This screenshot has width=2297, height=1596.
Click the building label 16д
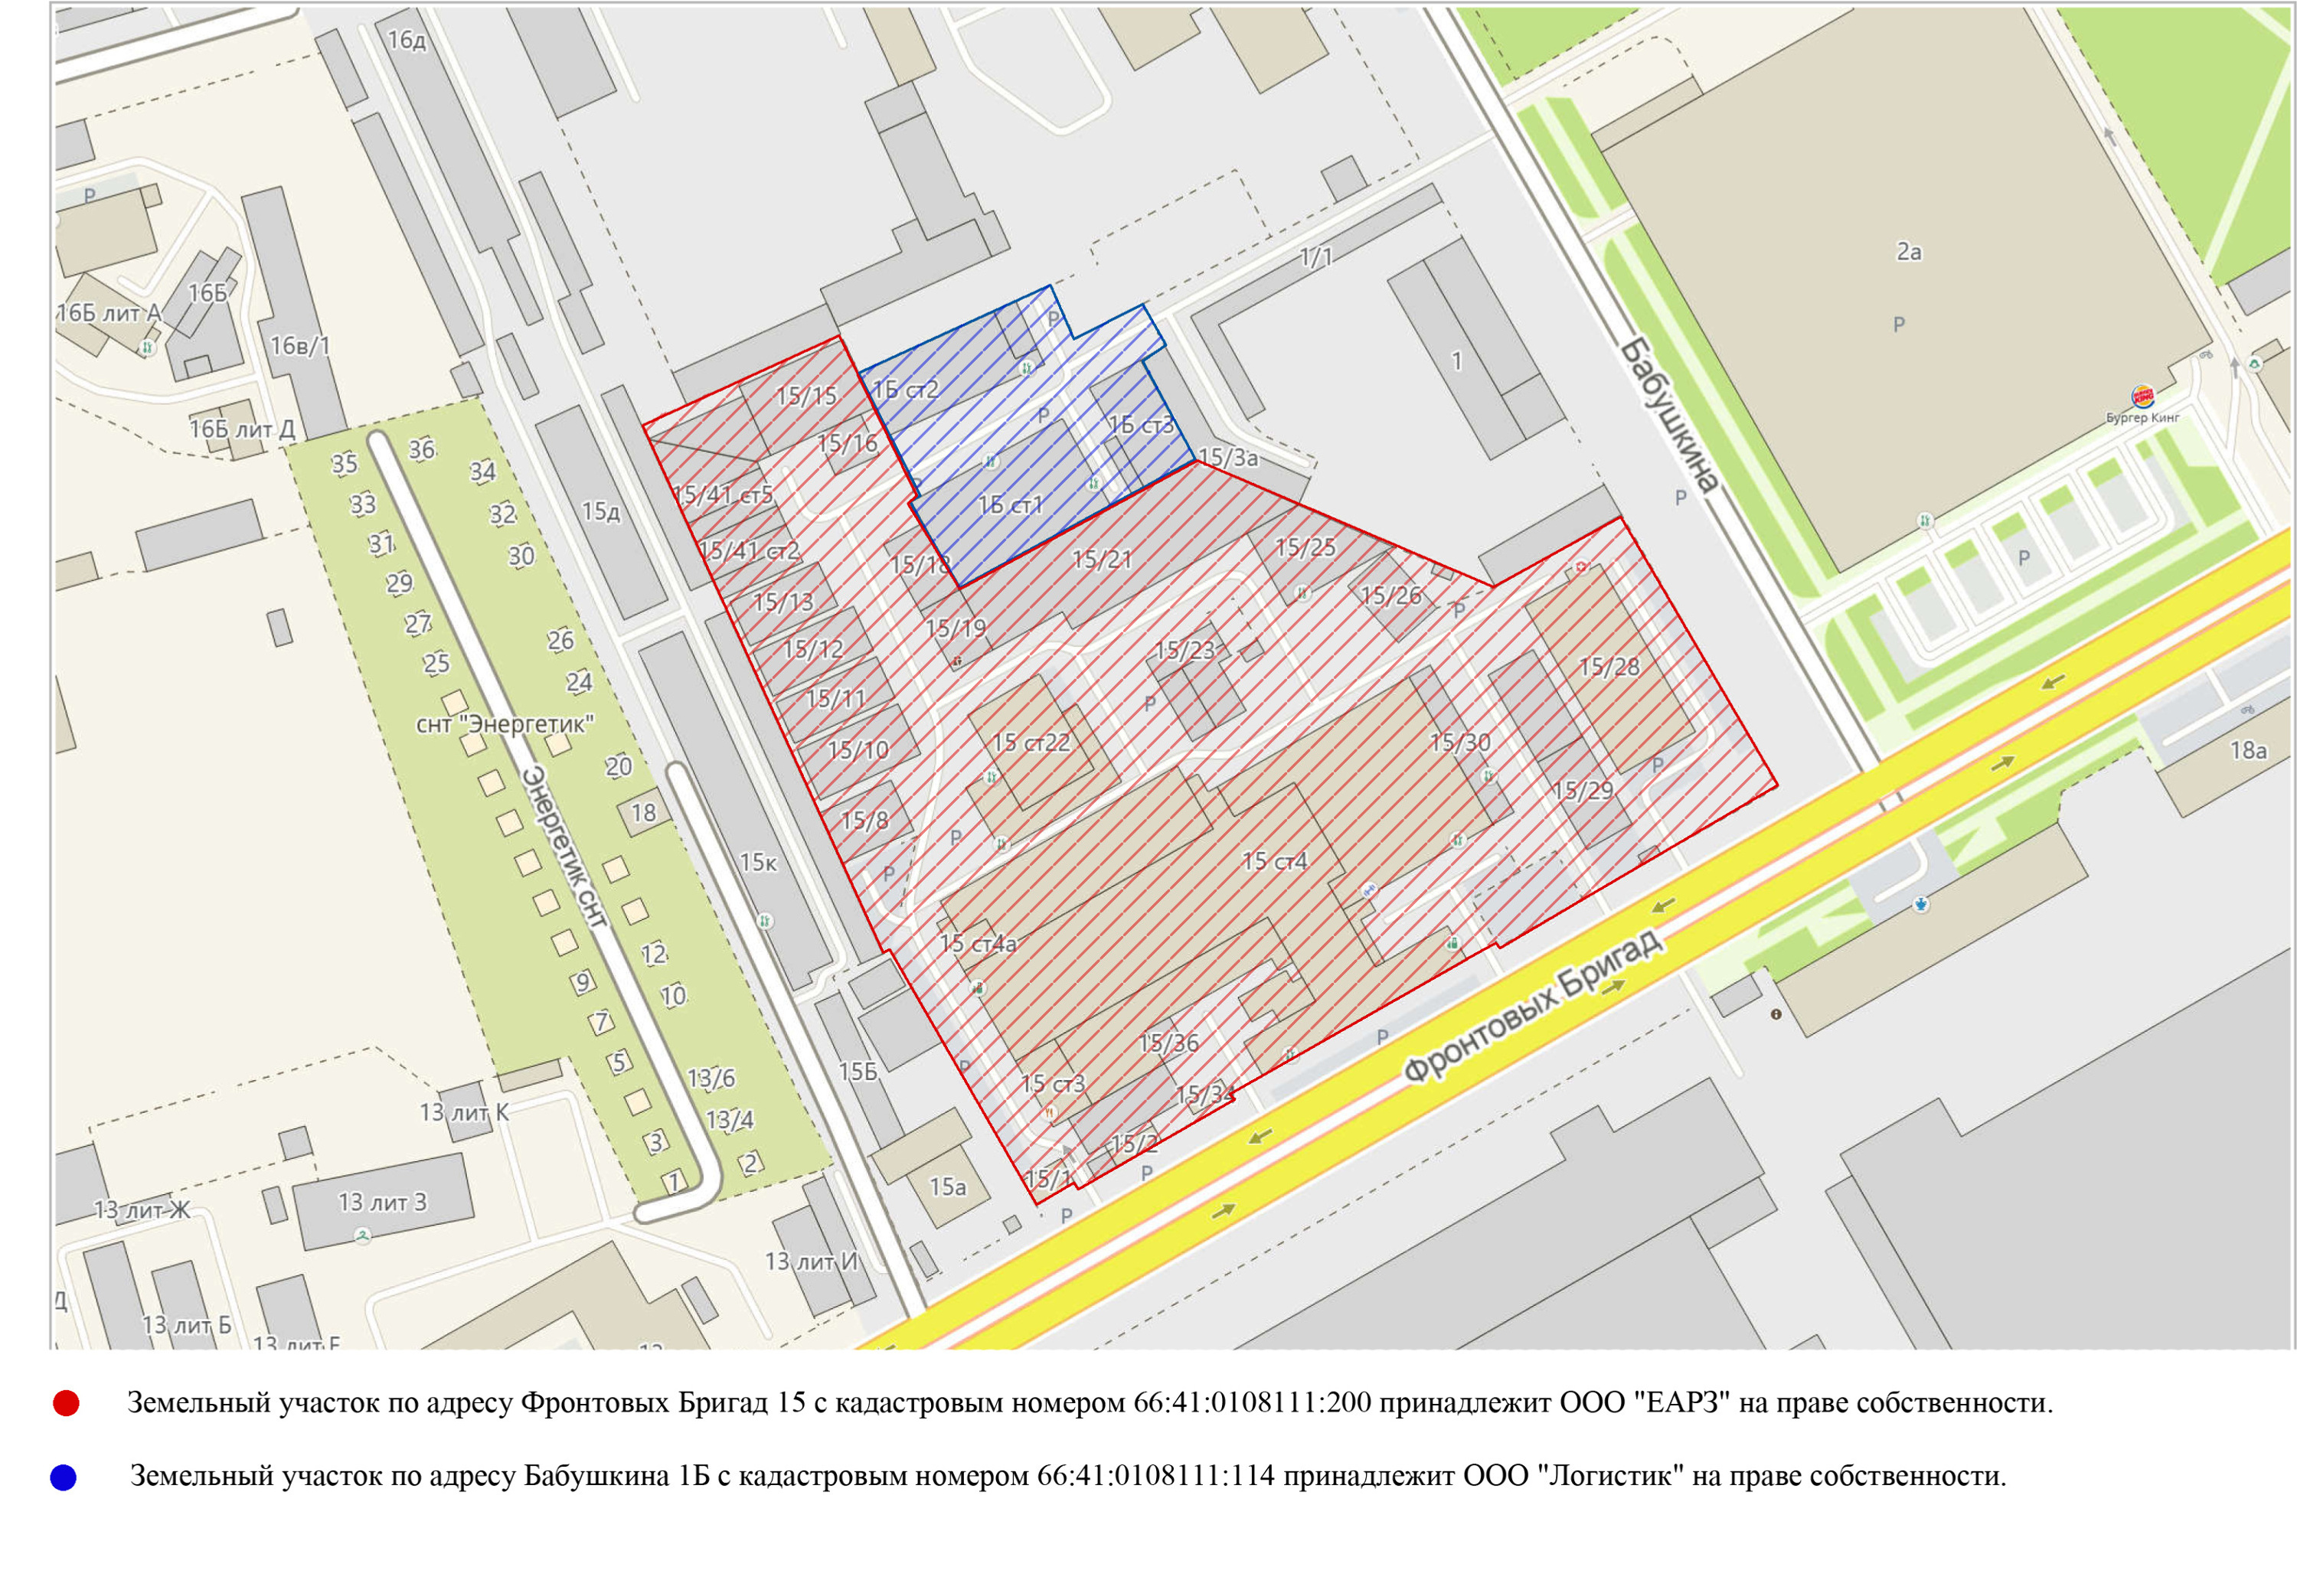coord(406,40)
